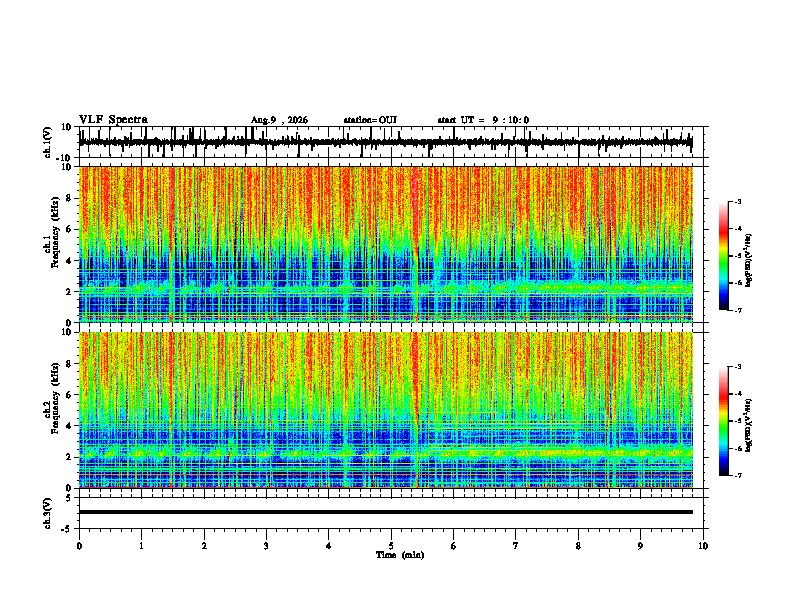Click inside the ch.1 spectrogram plot

coord(385,244)
